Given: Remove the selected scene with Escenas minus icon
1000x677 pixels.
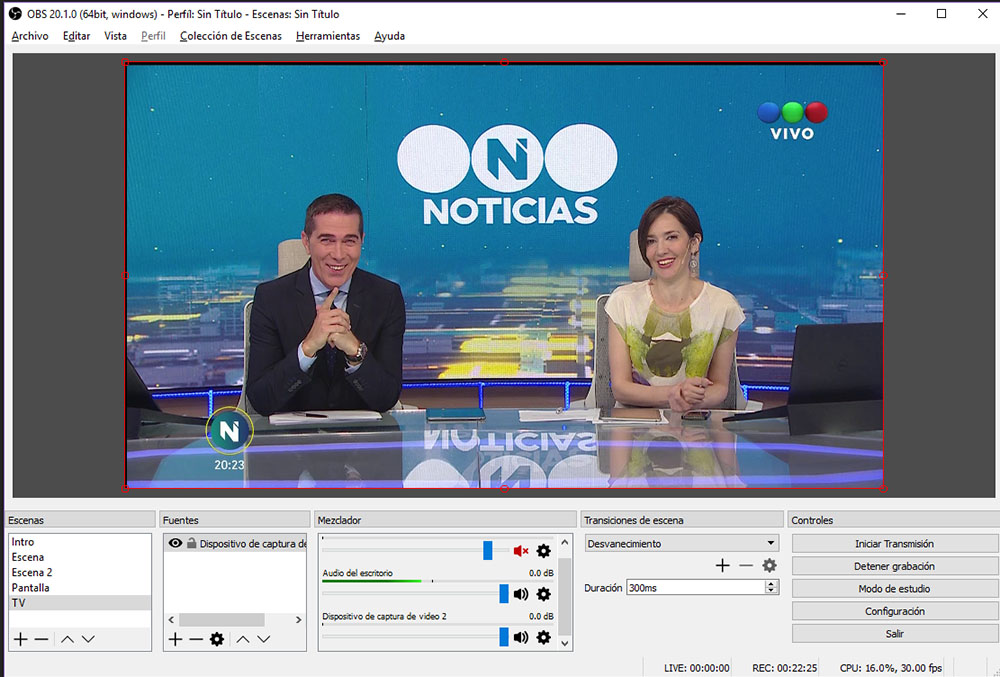Looking at the screenshot, I should (41, 639).
